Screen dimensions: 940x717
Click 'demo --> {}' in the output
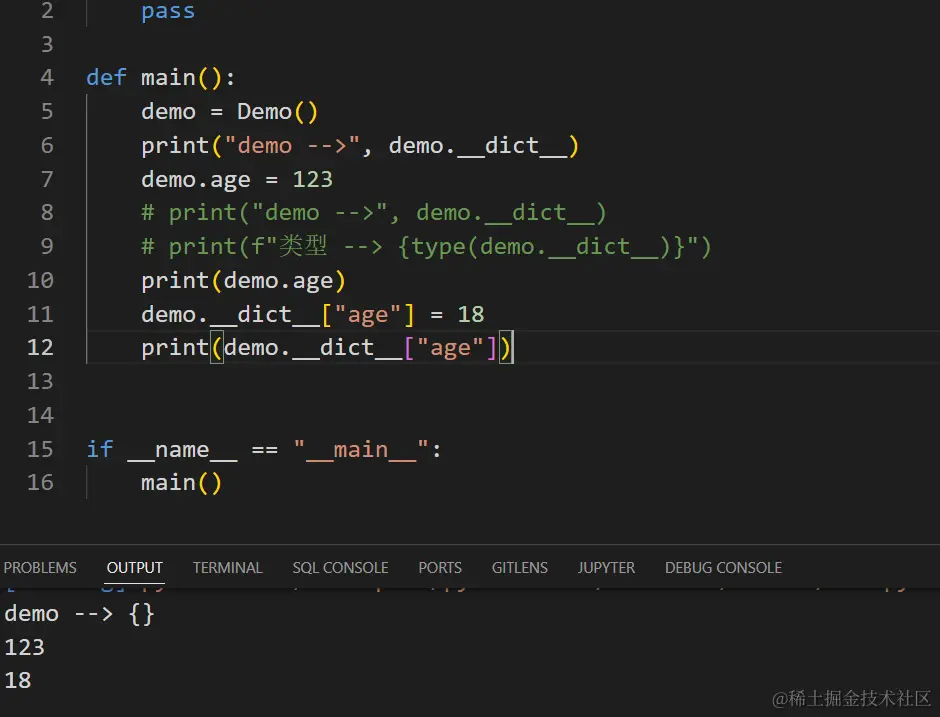[79, 614]
